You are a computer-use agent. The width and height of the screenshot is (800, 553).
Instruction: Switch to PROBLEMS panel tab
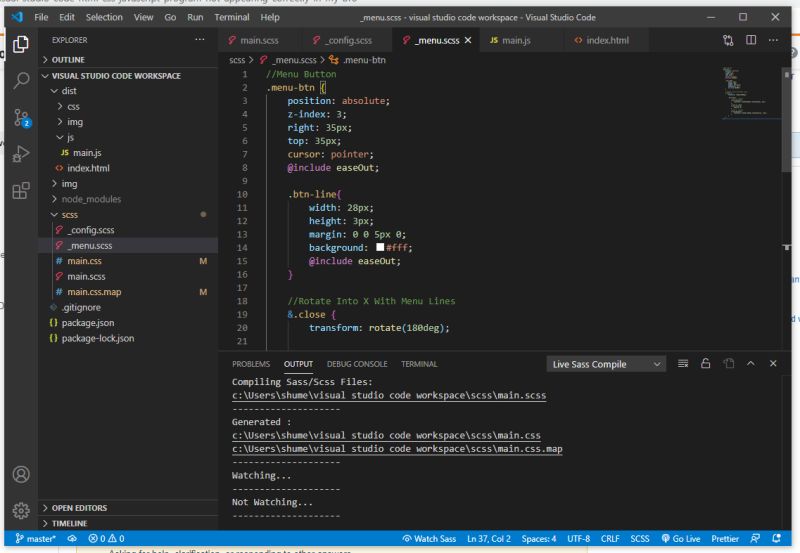coord(251,364)
